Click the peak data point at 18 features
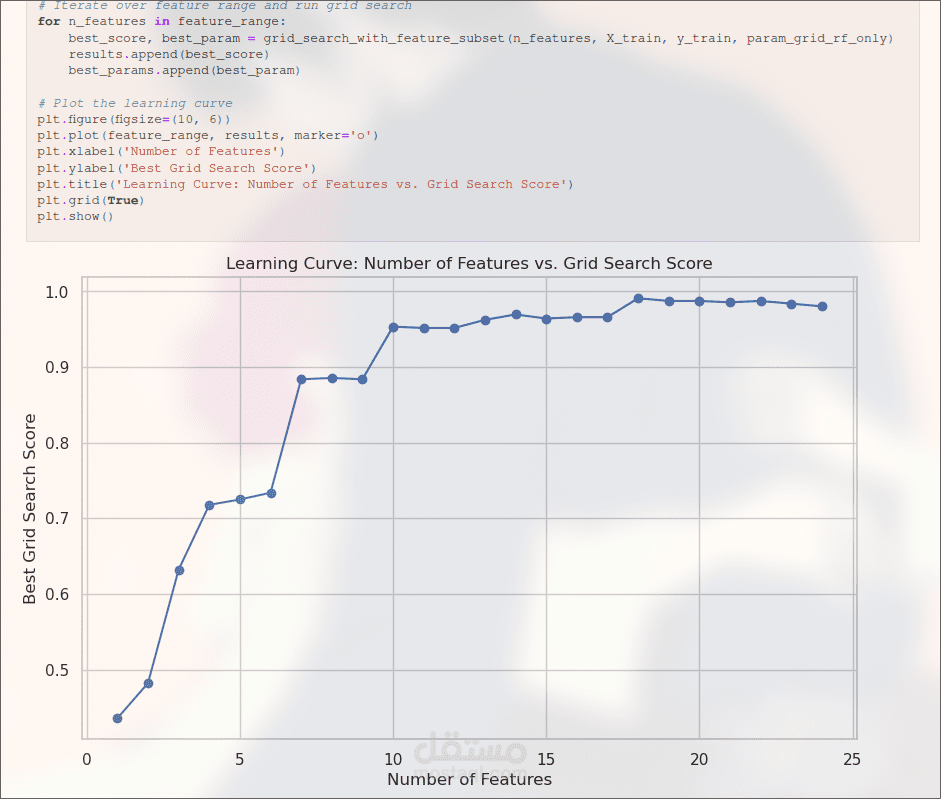Viewport: 941px width, 799px height. [x=639, y=298]
